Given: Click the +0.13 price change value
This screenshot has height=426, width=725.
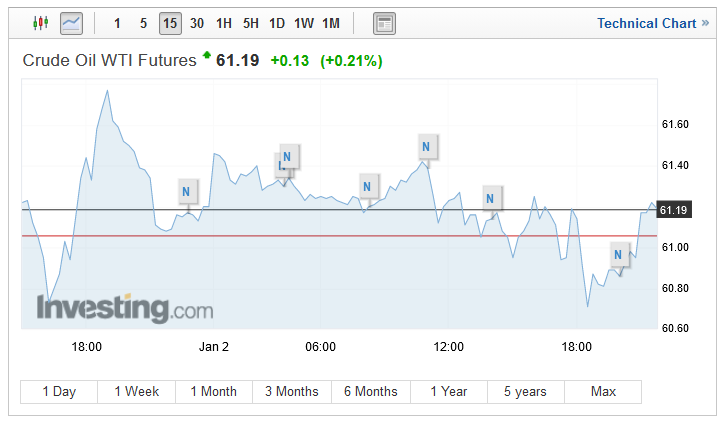Looking at the screenshot, I should [290, 61].
